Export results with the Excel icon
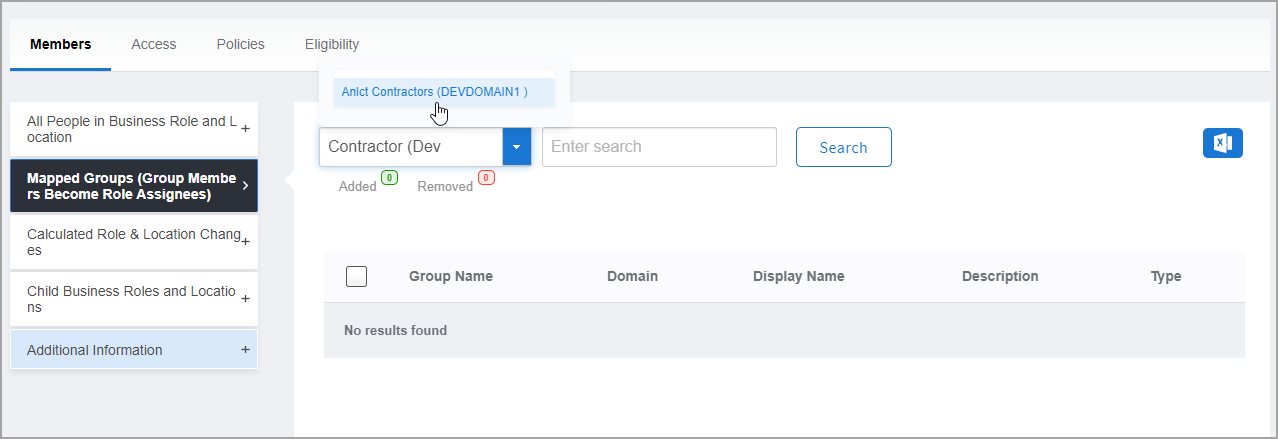This screenshot has width=1278, height=439. pos(1222,143)
